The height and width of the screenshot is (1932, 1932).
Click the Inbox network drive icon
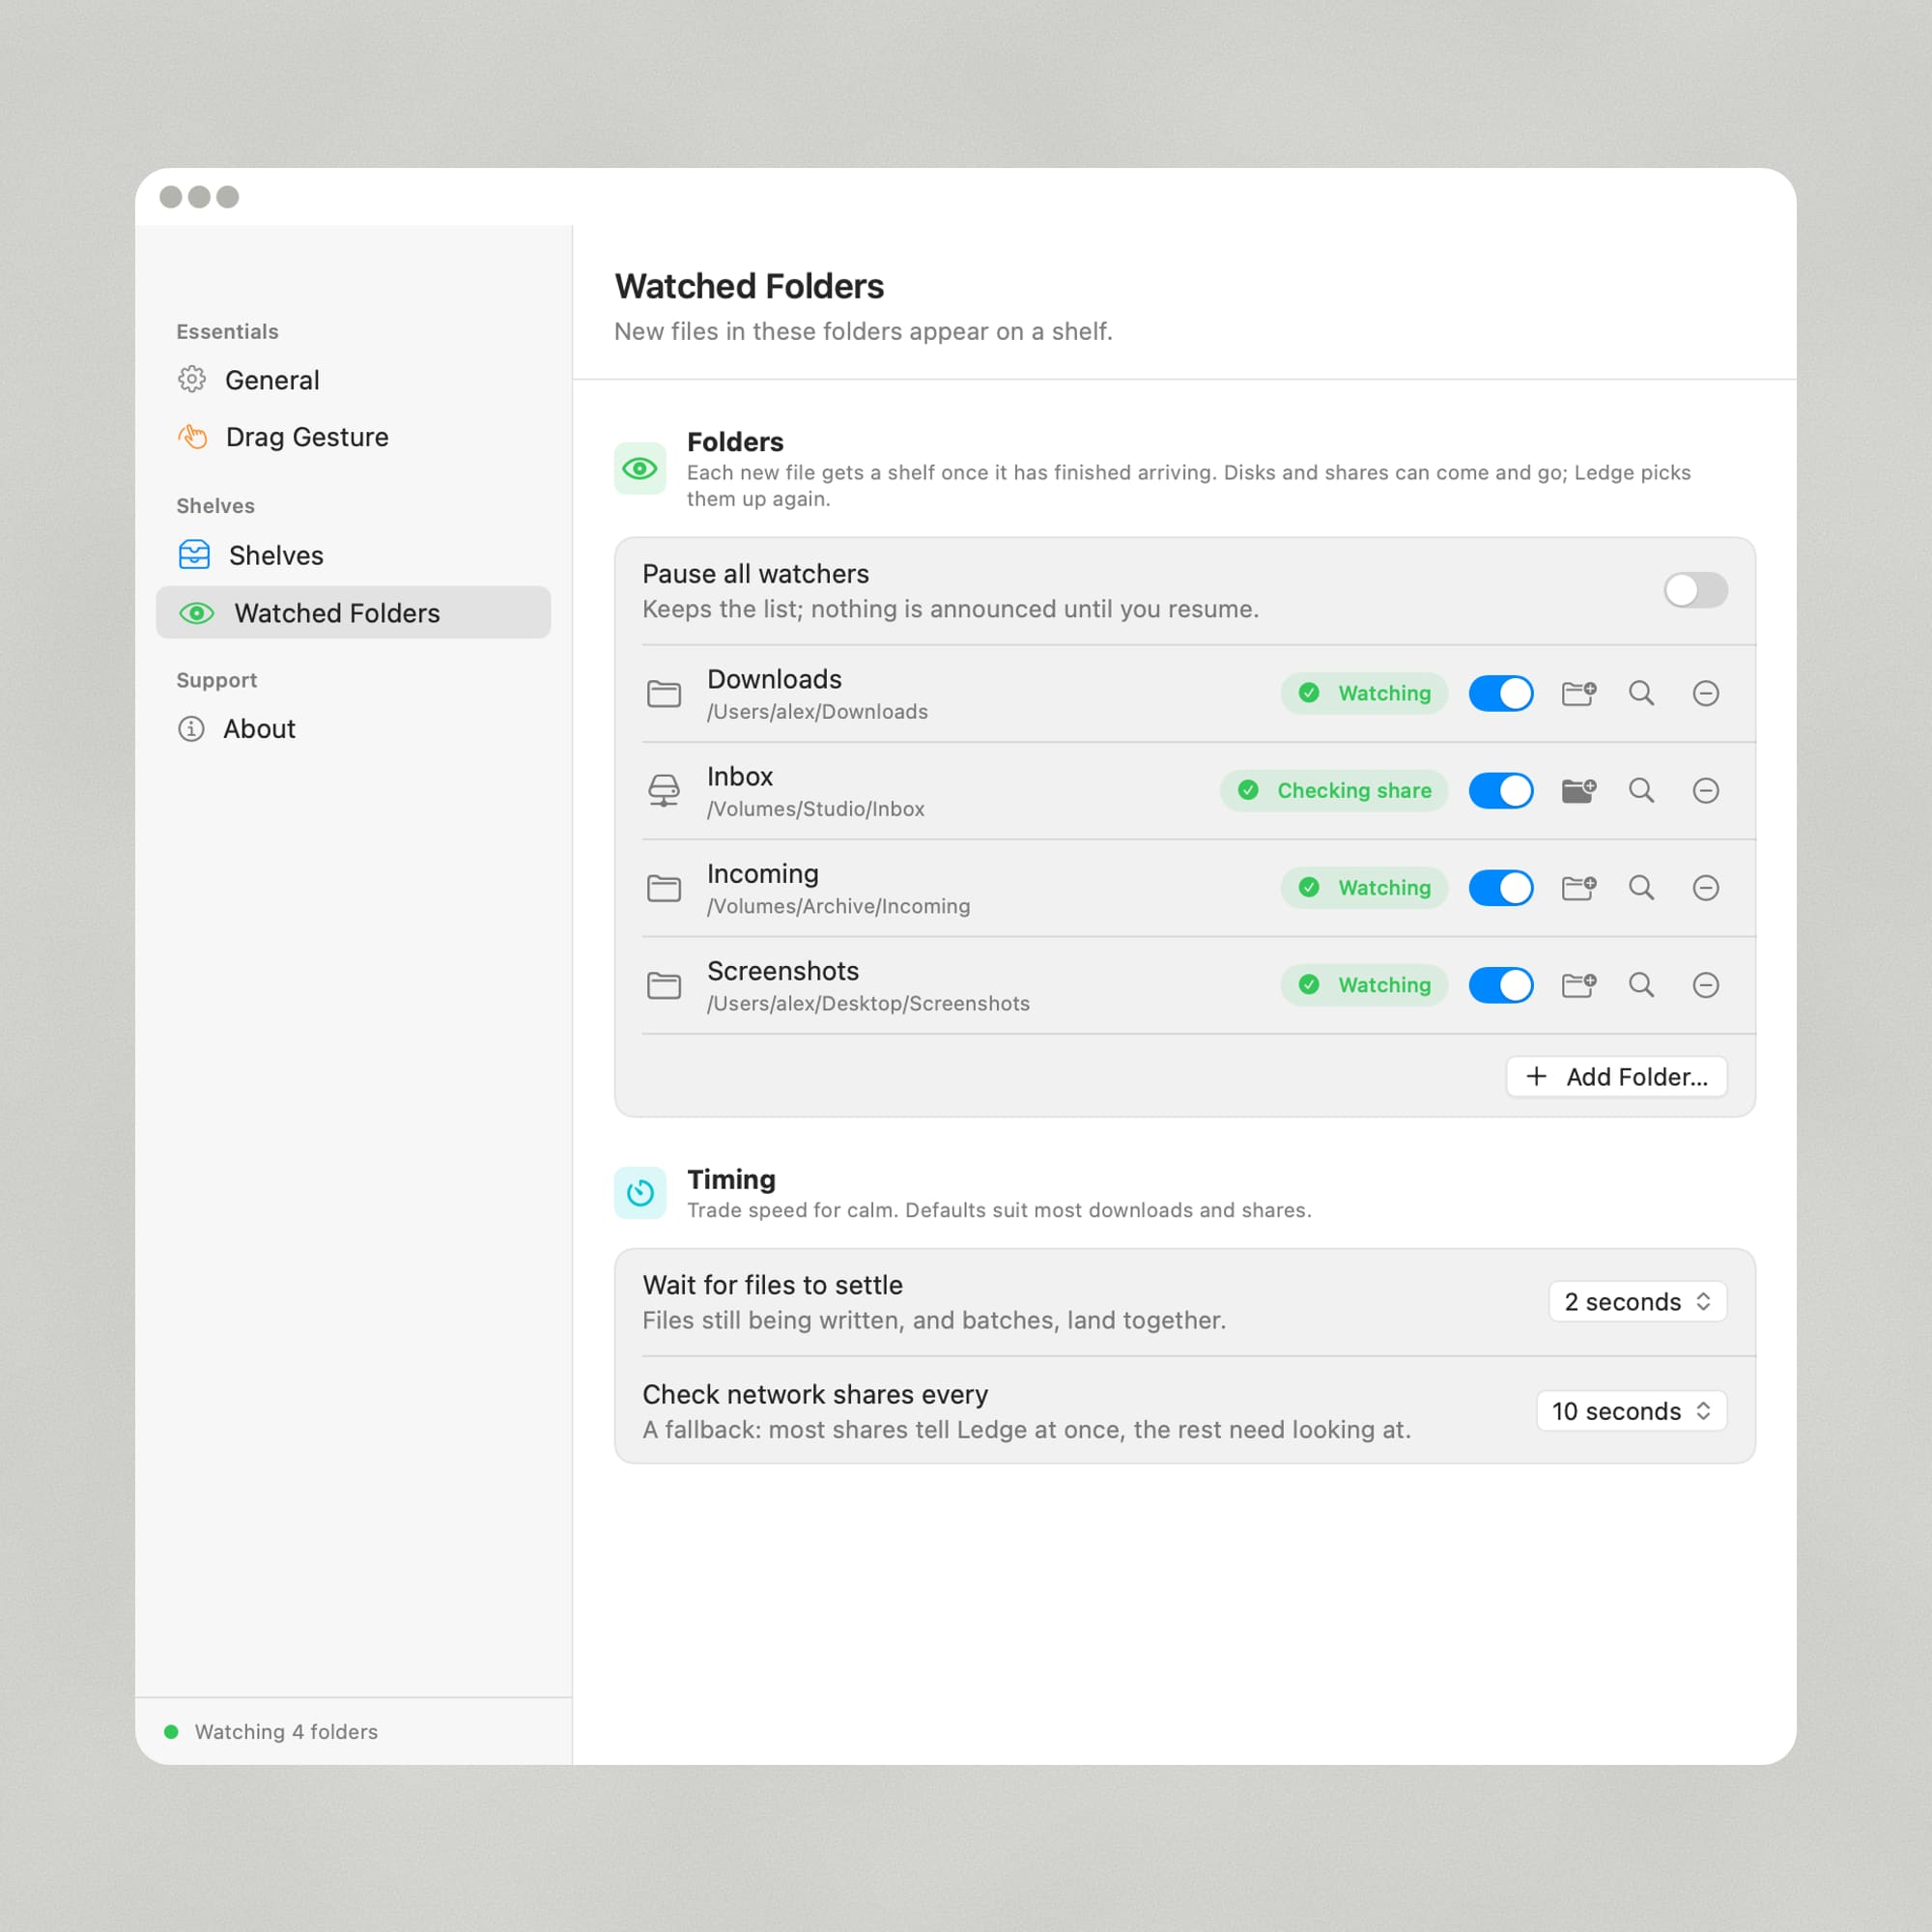pyautogui.click(x=664, y=790)
